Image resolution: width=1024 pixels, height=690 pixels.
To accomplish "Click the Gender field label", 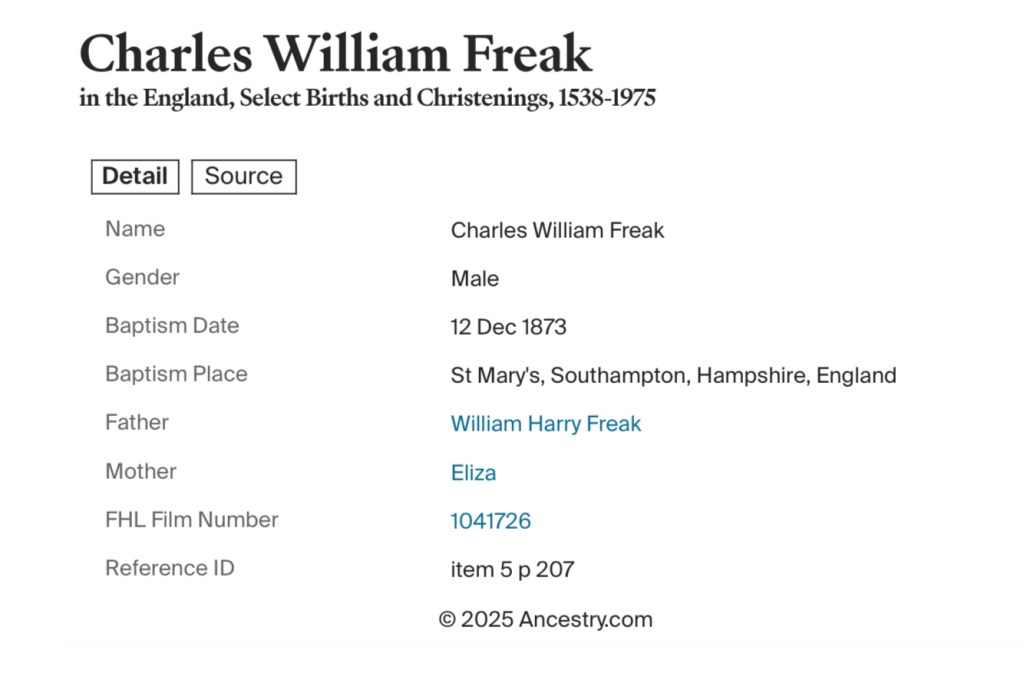I will 142,277.
